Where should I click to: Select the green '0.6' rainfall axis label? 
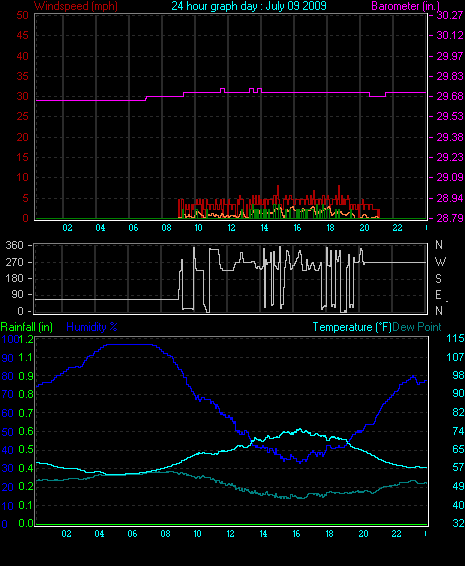pos(26,431)
